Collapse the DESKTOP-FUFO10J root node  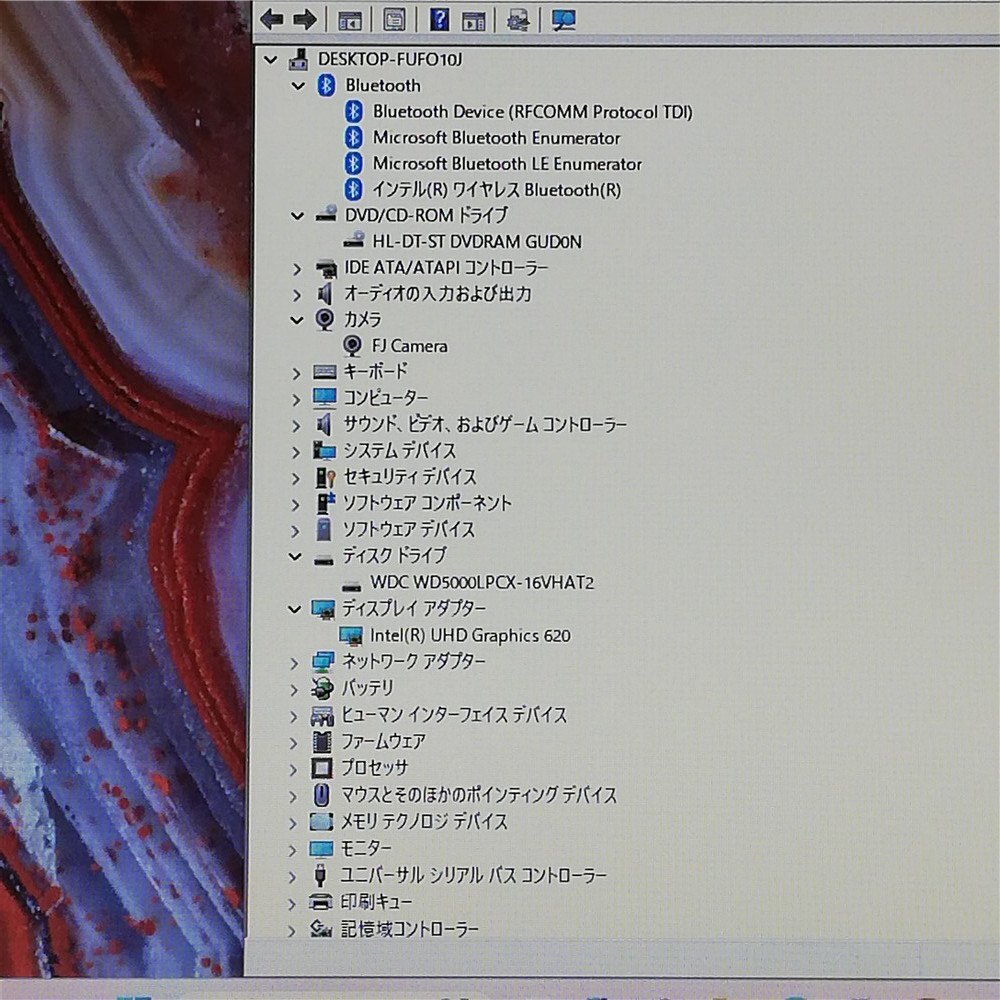point(271,60)
